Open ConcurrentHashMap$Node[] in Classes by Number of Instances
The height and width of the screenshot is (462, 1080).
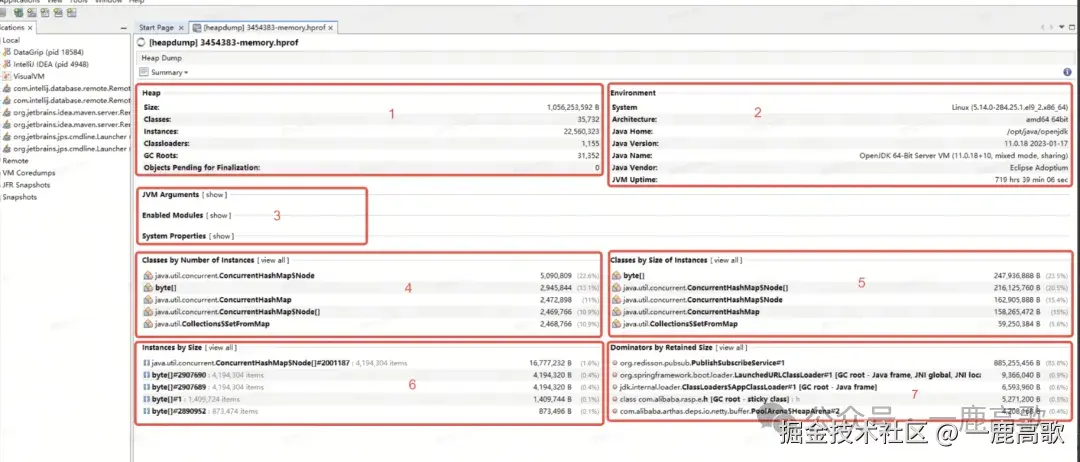(x=238, y=312)
